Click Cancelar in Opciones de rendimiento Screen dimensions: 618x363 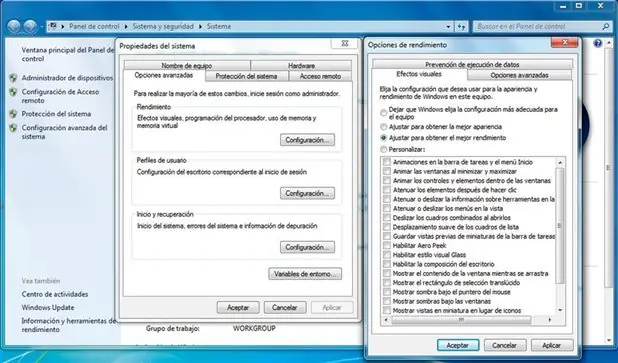tap(505, 345)
